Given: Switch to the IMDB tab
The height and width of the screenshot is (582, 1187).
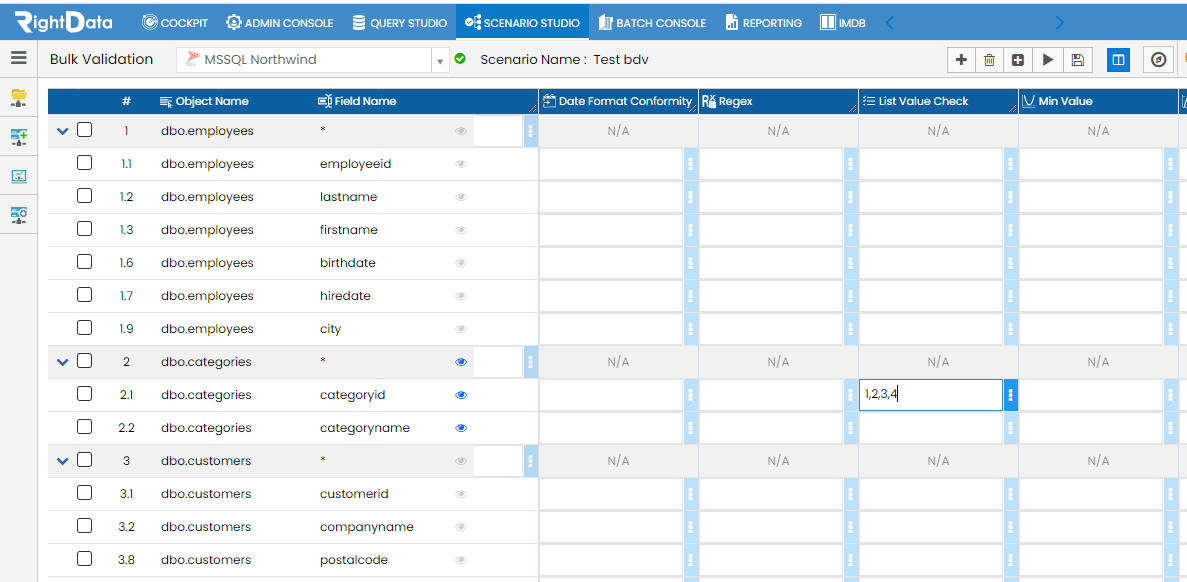Looking at the screenshot, I should (843, 23).
